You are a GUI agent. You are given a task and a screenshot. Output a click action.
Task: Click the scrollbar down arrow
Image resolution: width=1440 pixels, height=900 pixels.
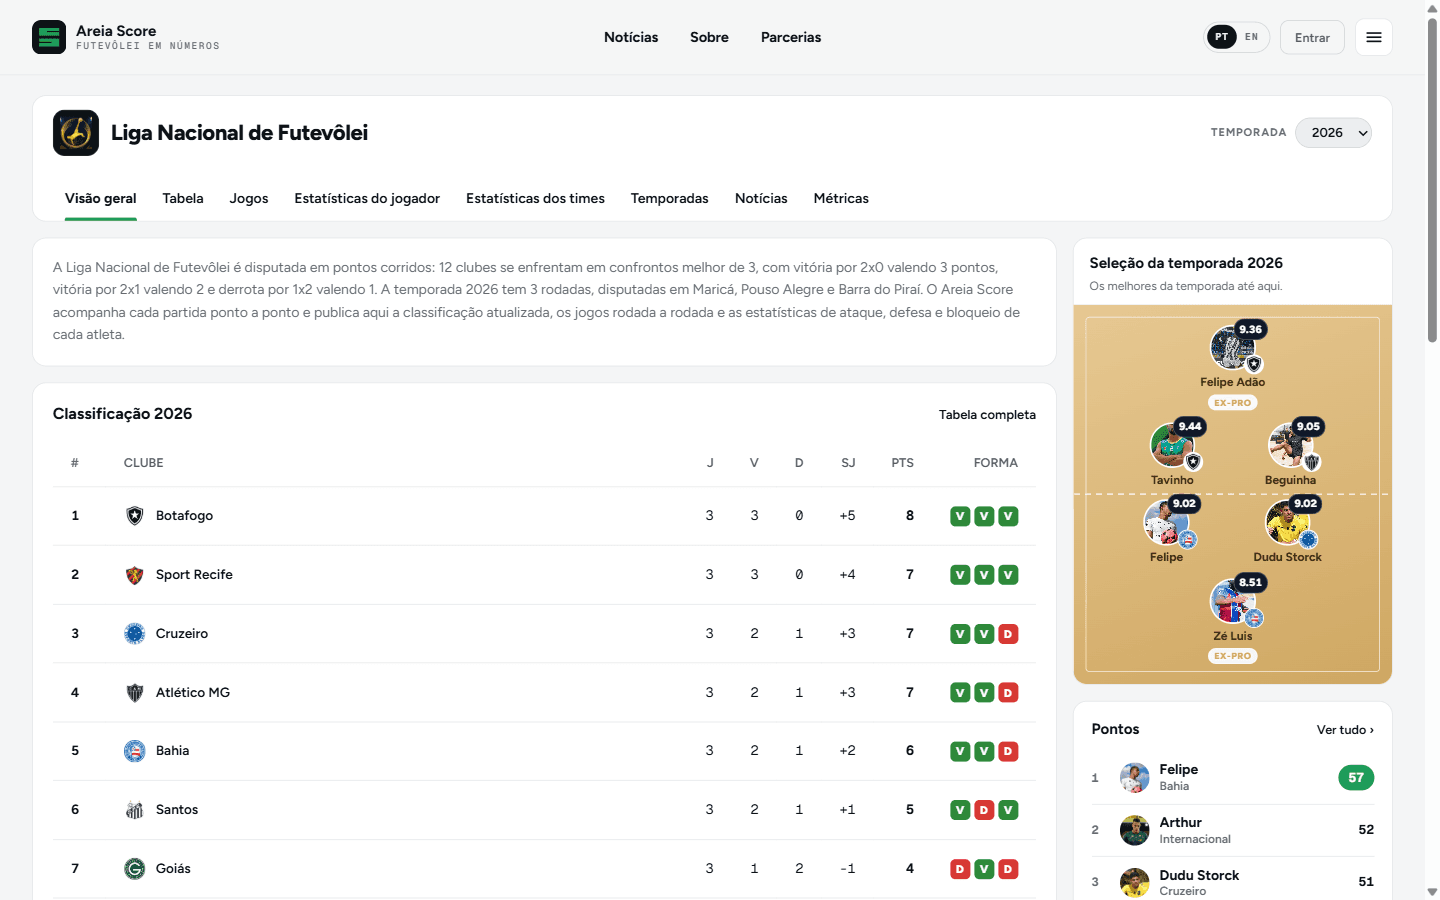click(x=1432, y=892)
